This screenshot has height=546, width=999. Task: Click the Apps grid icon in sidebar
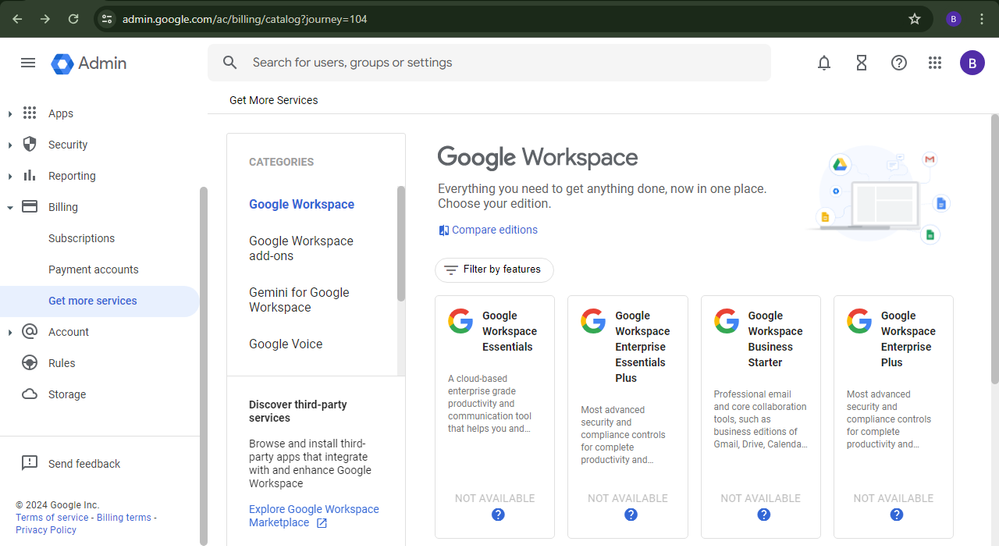tap(29, 113)
